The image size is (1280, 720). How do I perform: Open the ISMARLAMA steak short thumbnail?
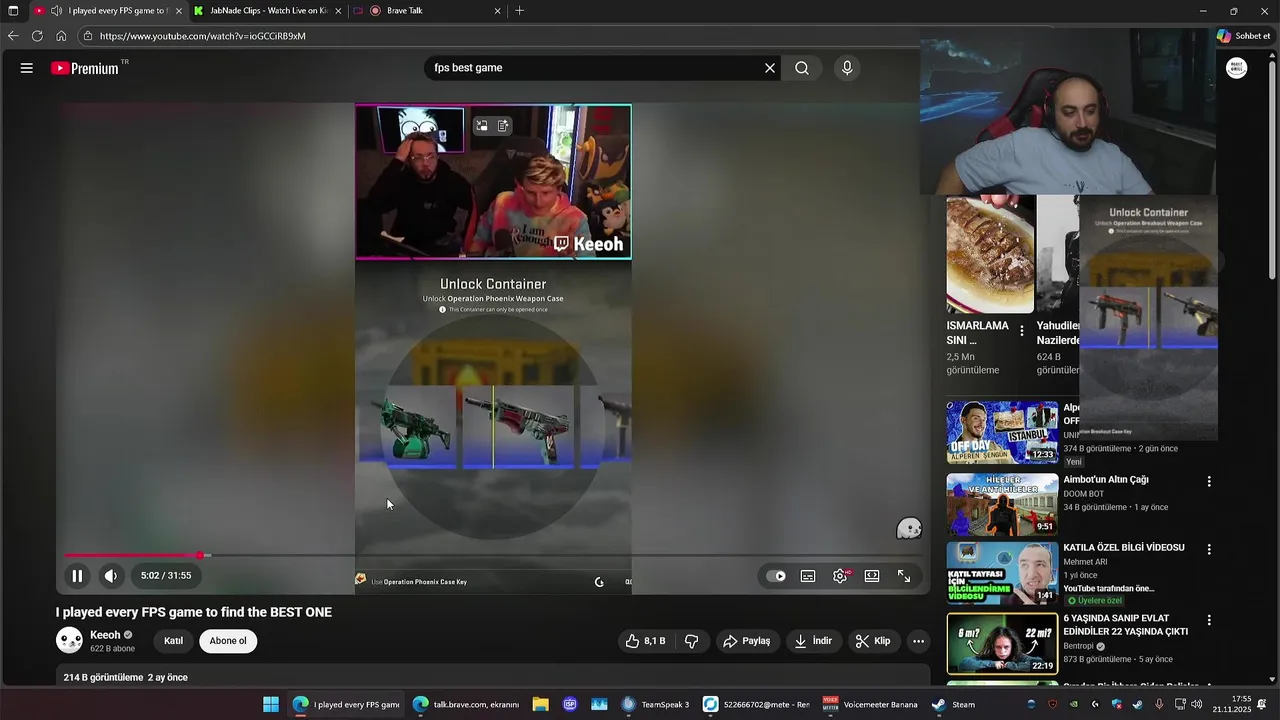point(990,255)
